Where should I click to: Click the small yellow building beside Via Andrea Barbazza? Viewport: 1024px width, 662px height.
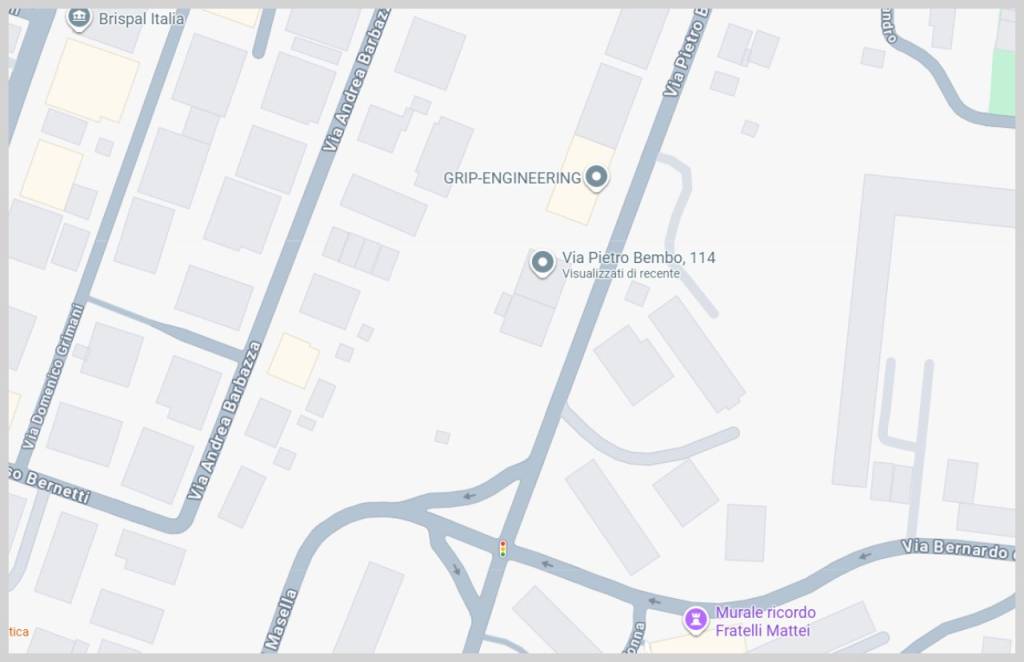click(x=293, y=360)
